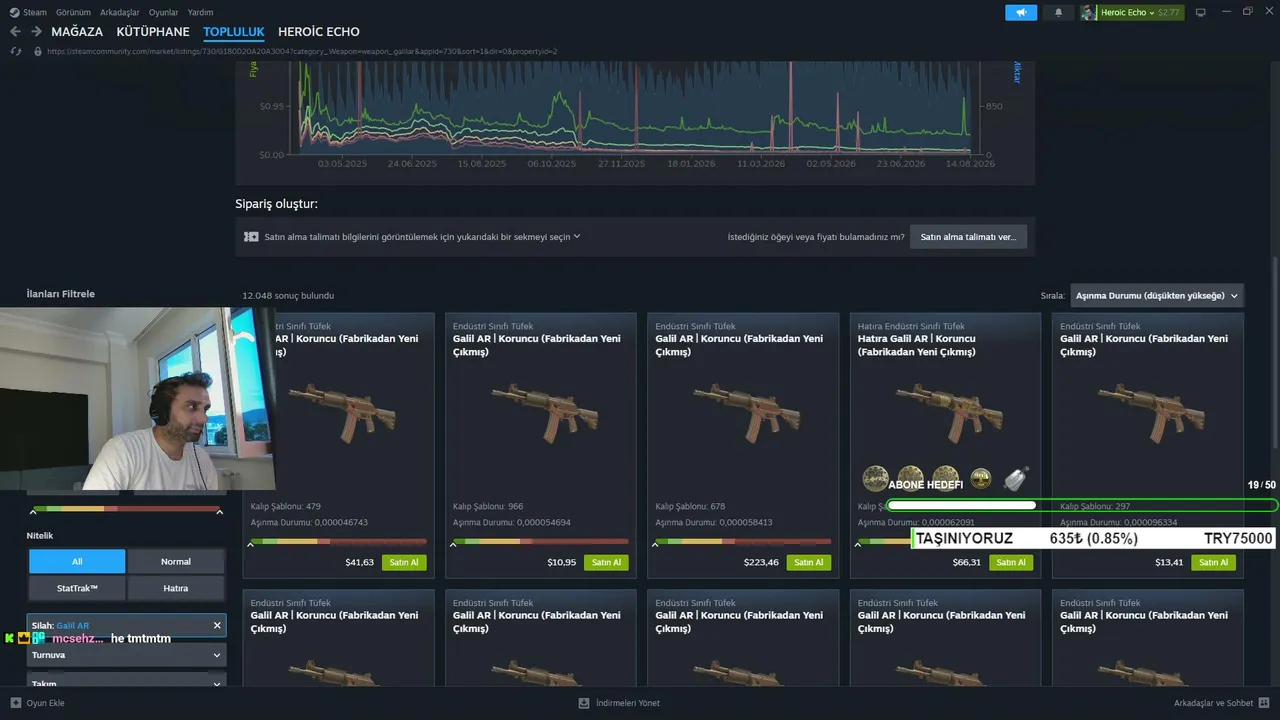1280x720 pixels.
Task: Click wear bar of the $223,46 listing
Action: pyautogui.click(x=743, y=541)
